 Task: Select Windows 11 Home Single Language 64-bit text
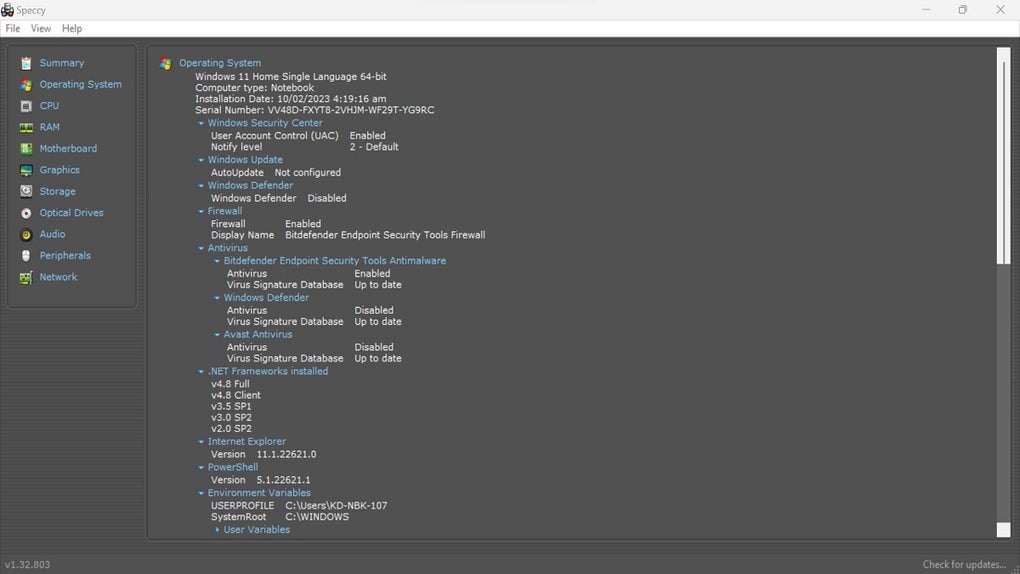(x=291, y=76)
